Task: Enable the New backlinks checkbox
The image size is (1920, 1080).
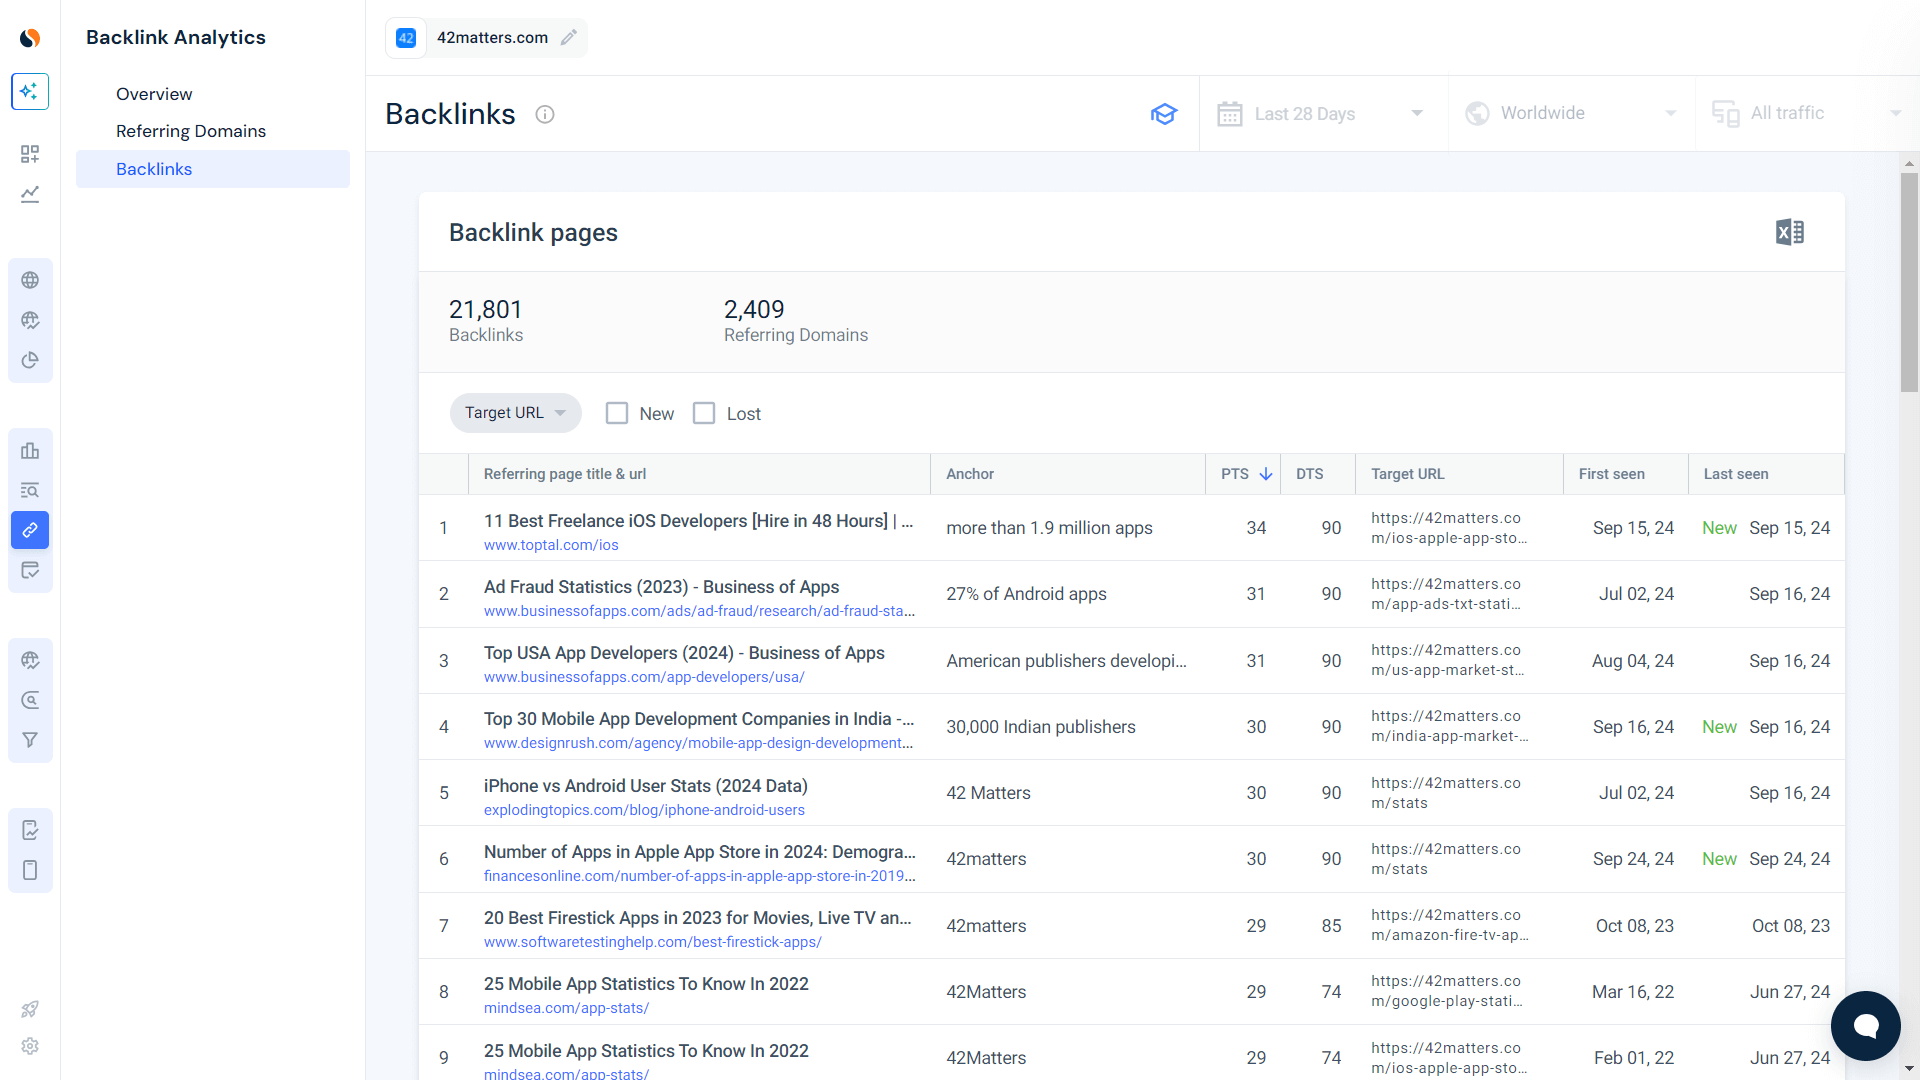Action: [616, 413]
